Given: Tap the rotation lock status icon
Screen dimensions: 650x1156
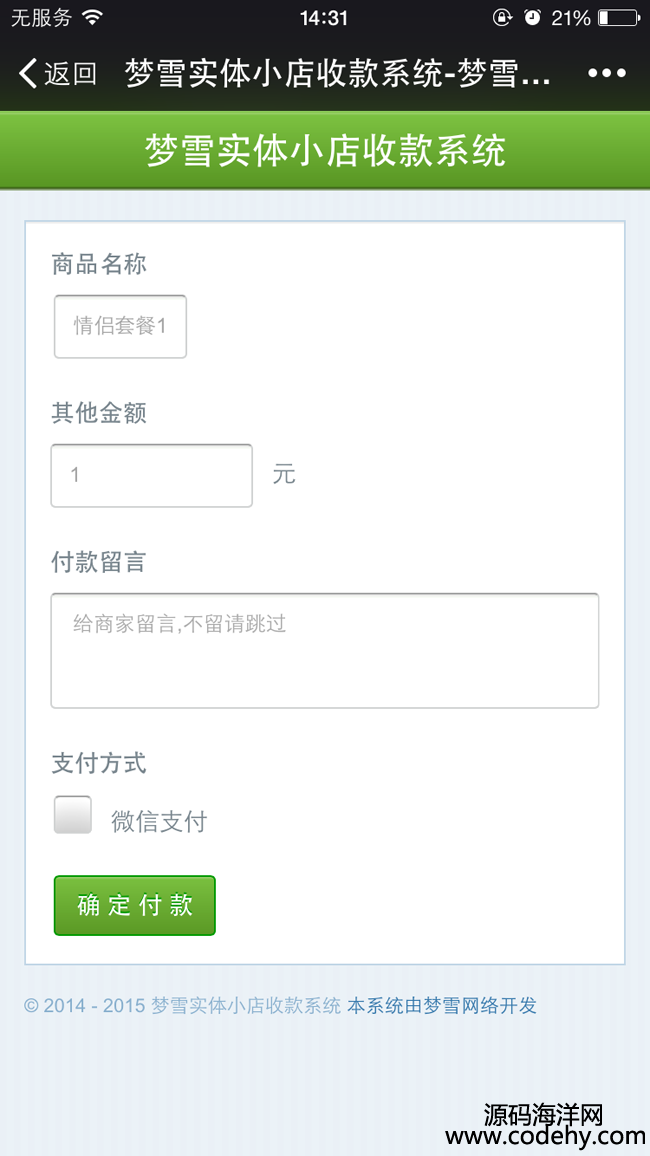Looking at the screenshot, I should [x=503, y=18].
